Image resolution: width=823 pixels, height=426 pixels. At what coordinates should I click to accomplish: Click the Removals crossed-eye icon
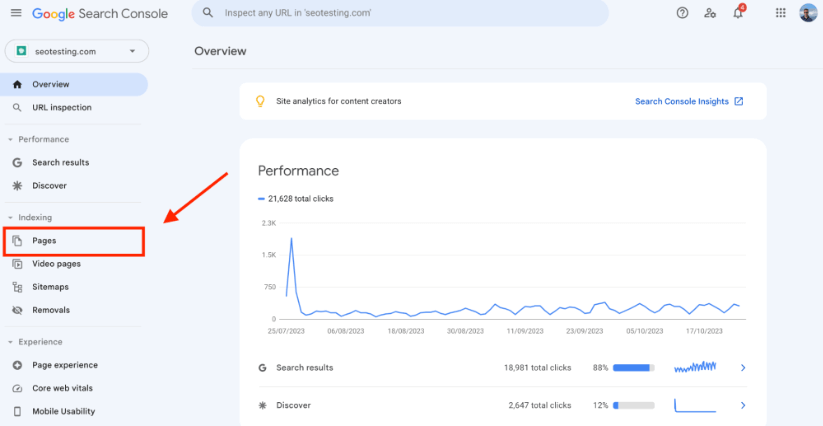17,310
